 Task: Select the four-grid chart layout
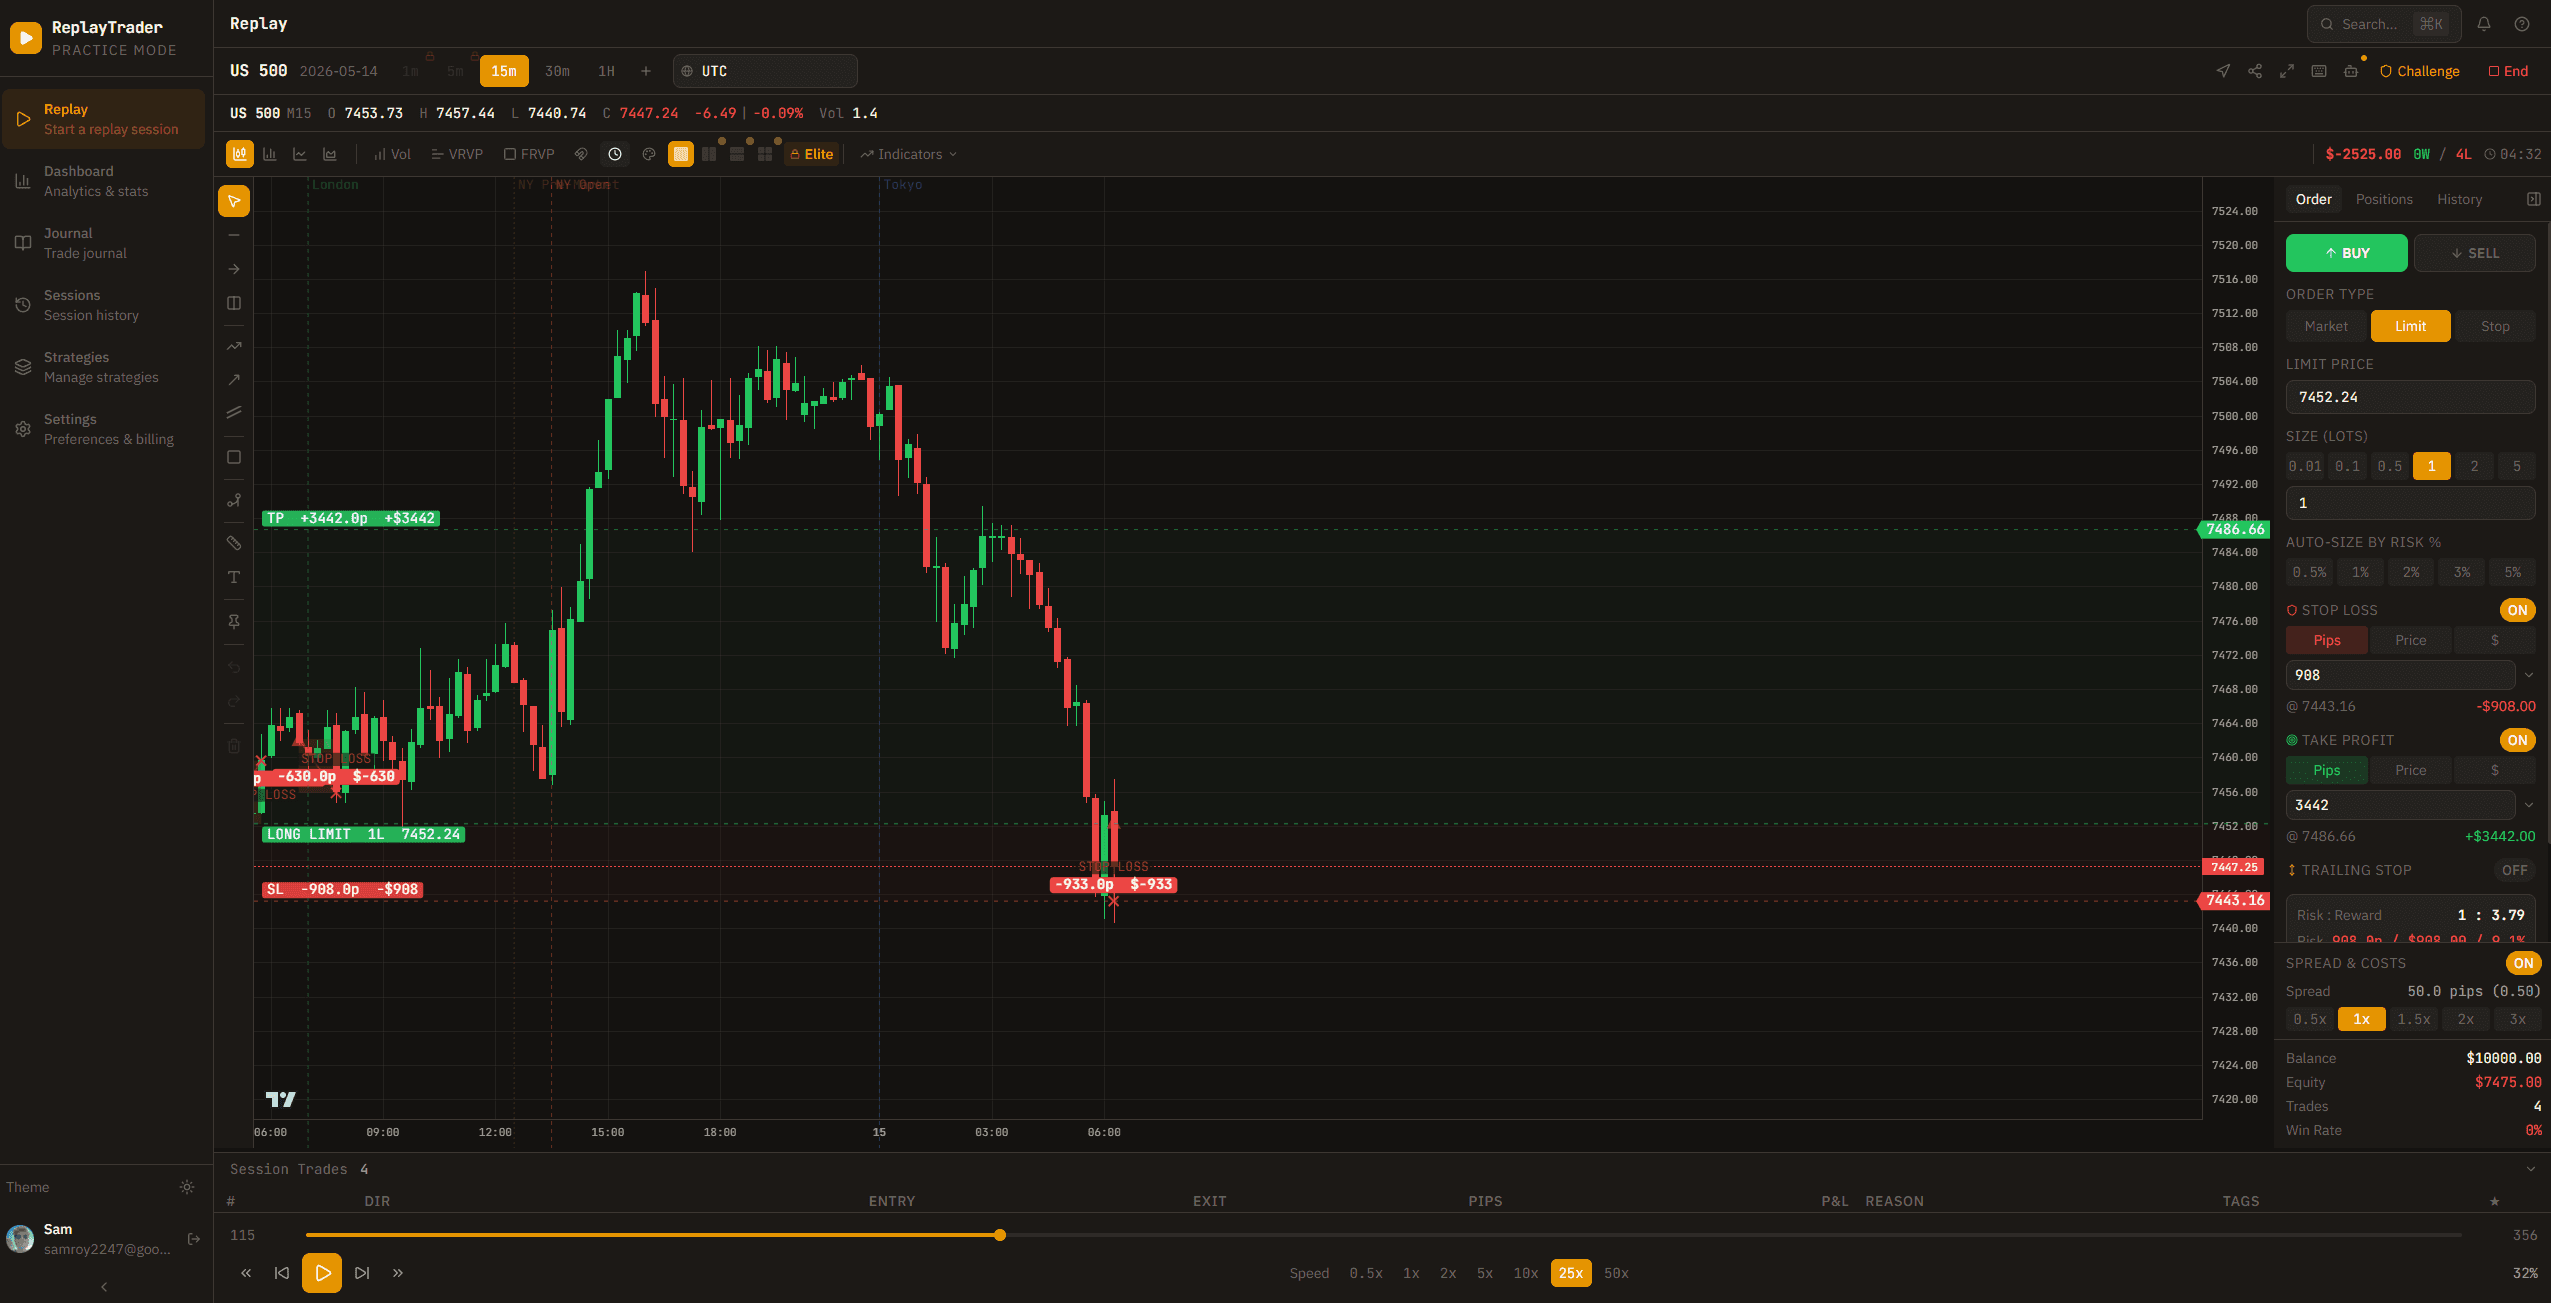click(765, 154)
